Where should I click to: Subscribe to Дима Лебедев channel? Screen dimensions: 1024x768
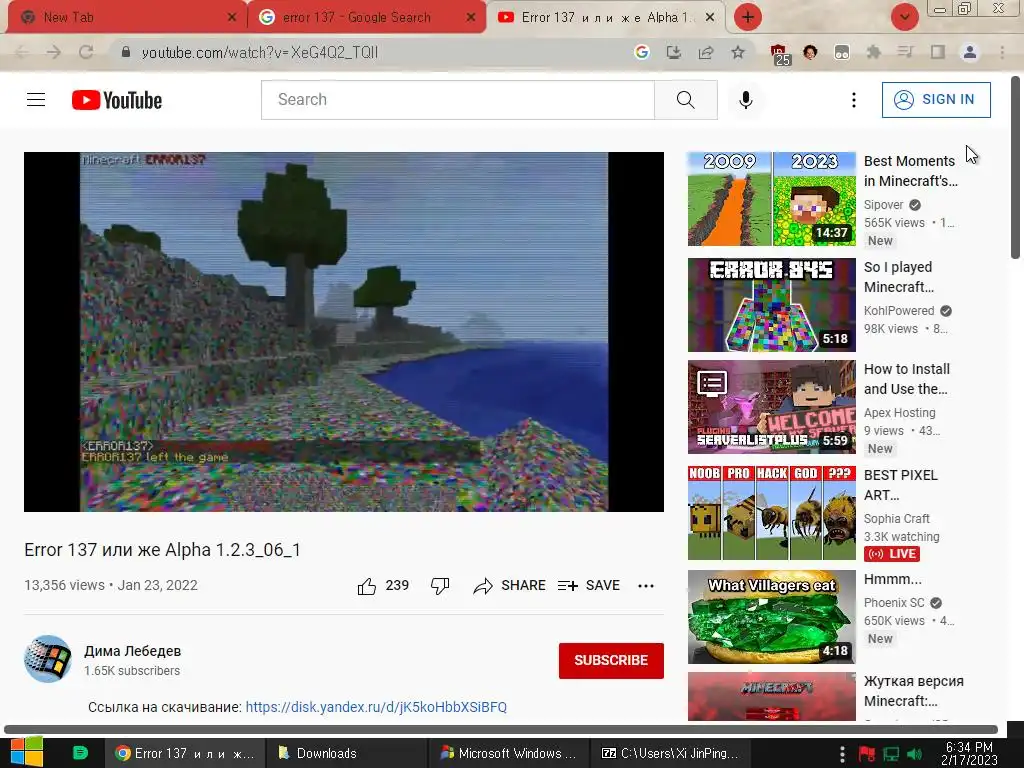click(x=611, y=660)
